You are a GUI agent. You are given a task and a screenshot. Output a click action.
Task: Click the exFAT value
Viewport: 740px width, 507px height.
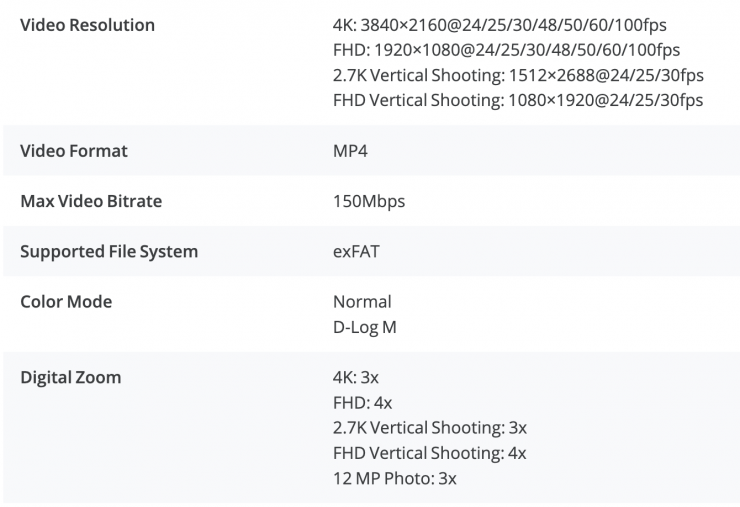pyautogui.click(x=356, y=251)
